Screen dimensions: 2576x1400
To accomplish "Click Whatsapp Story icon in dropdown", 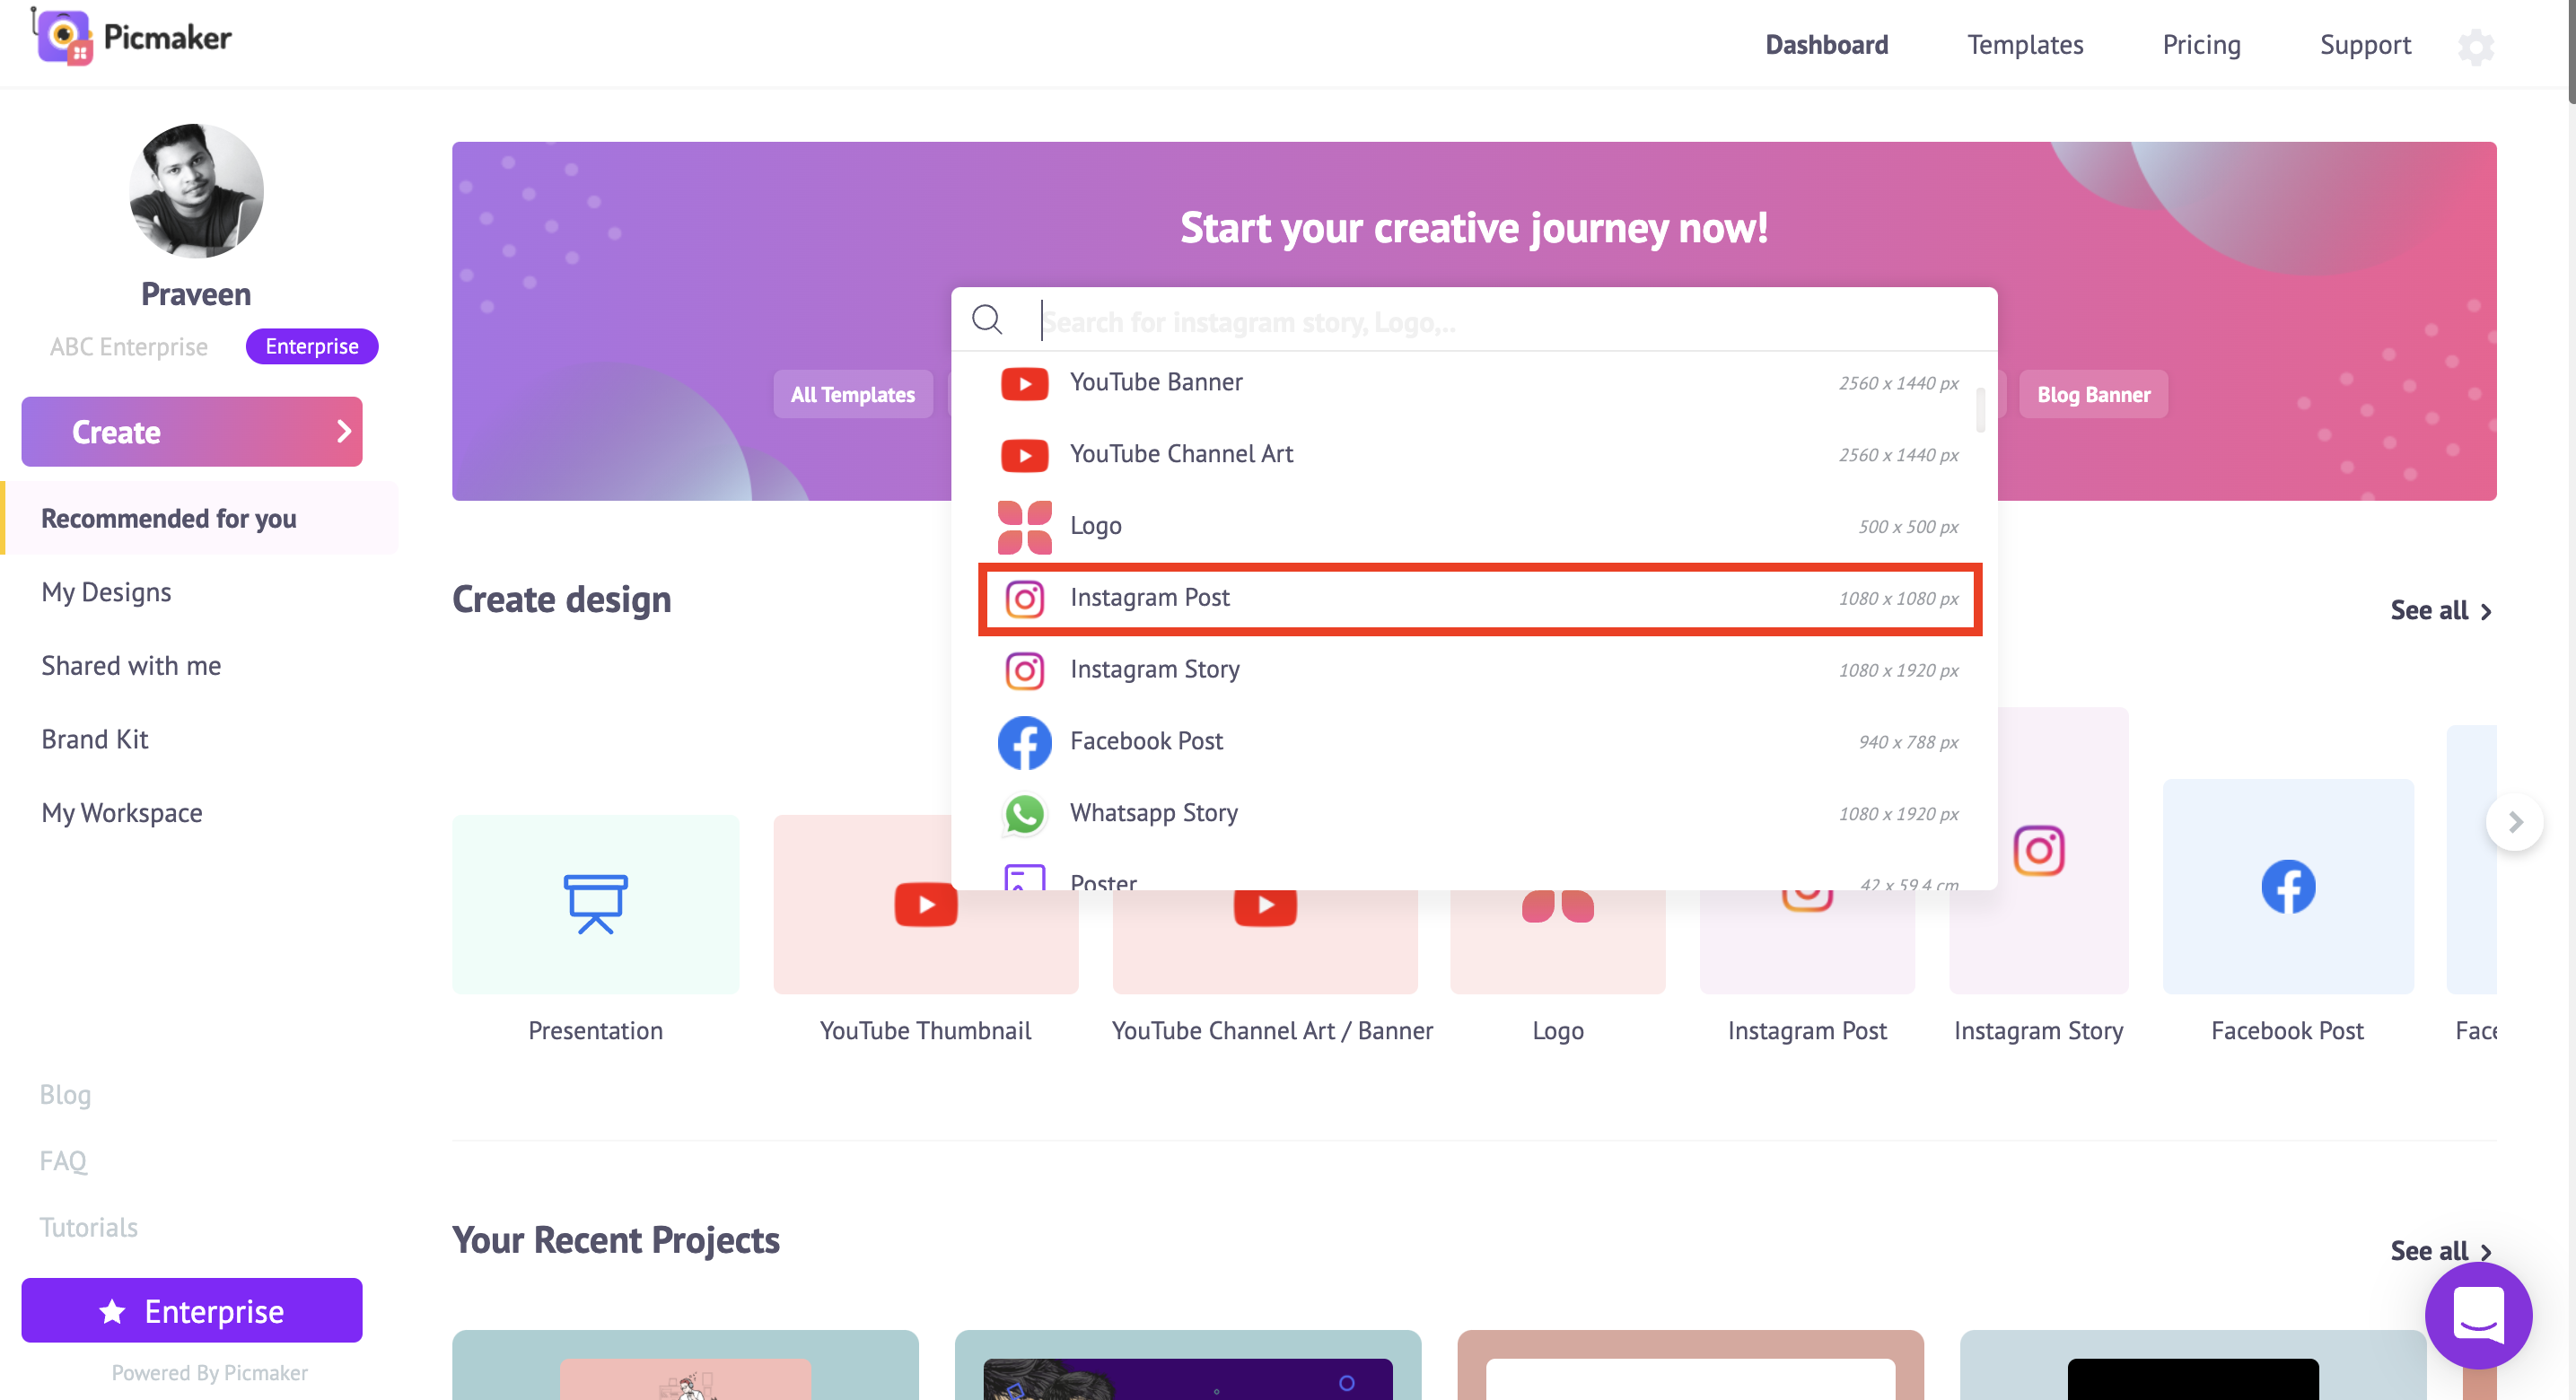I will [1024, 814].
